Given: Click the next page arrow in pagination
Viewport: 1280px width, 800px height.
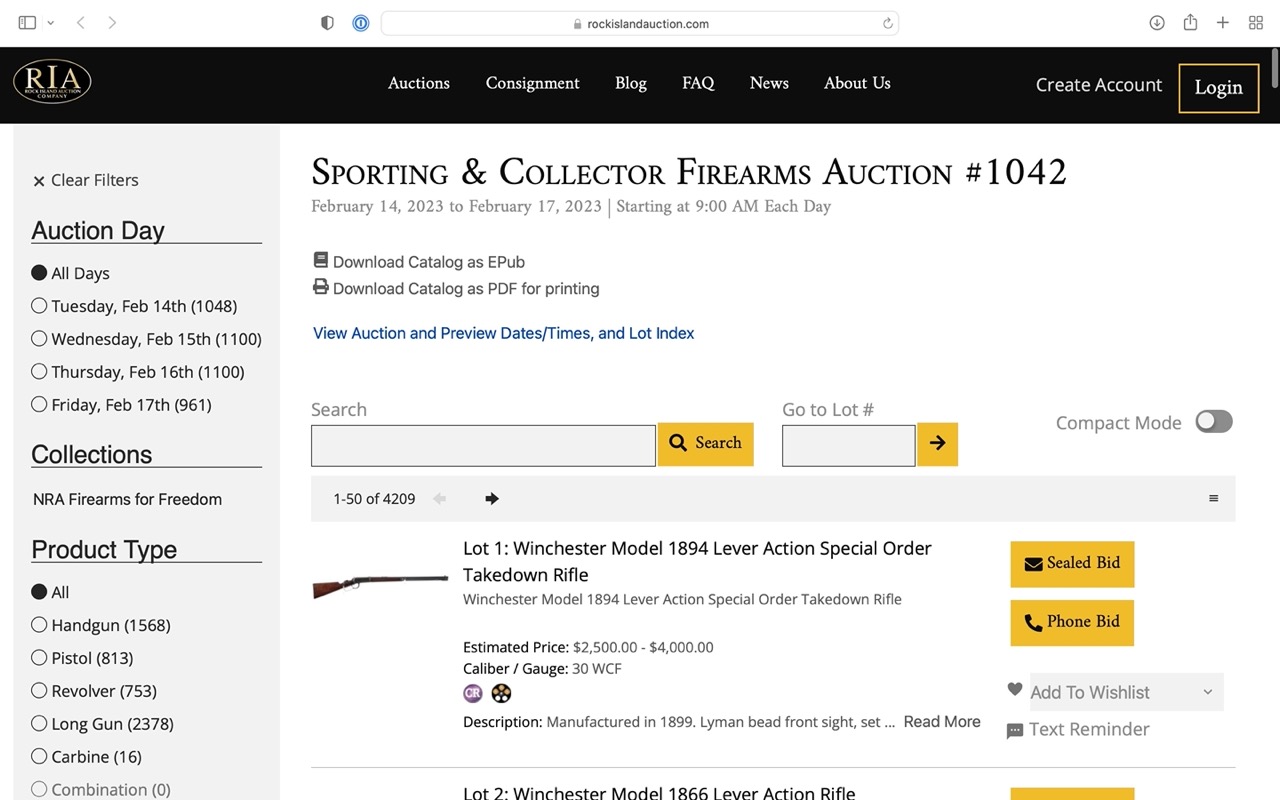Looking at the screenshot, I should tap(491, 499).
